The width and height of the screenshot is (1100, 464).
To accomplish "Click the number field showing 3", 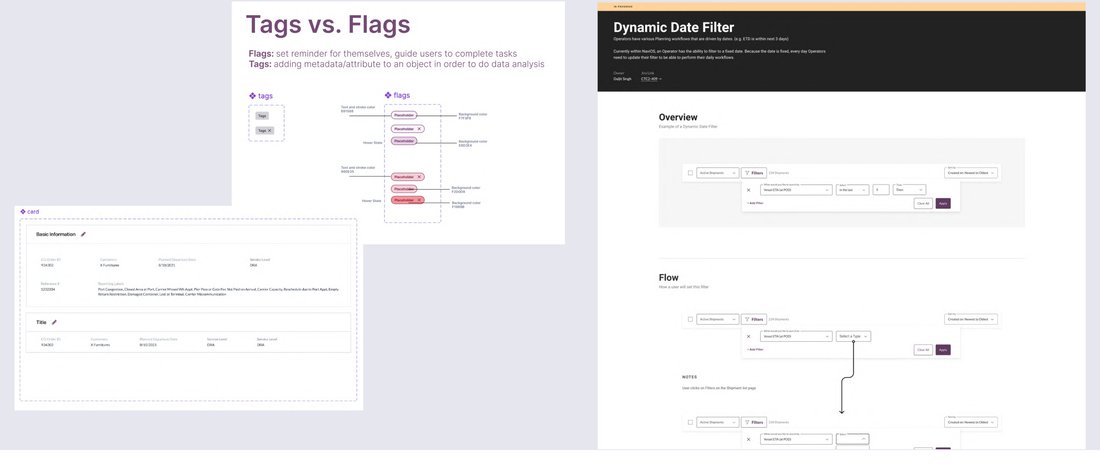I will tap(881, 190).
